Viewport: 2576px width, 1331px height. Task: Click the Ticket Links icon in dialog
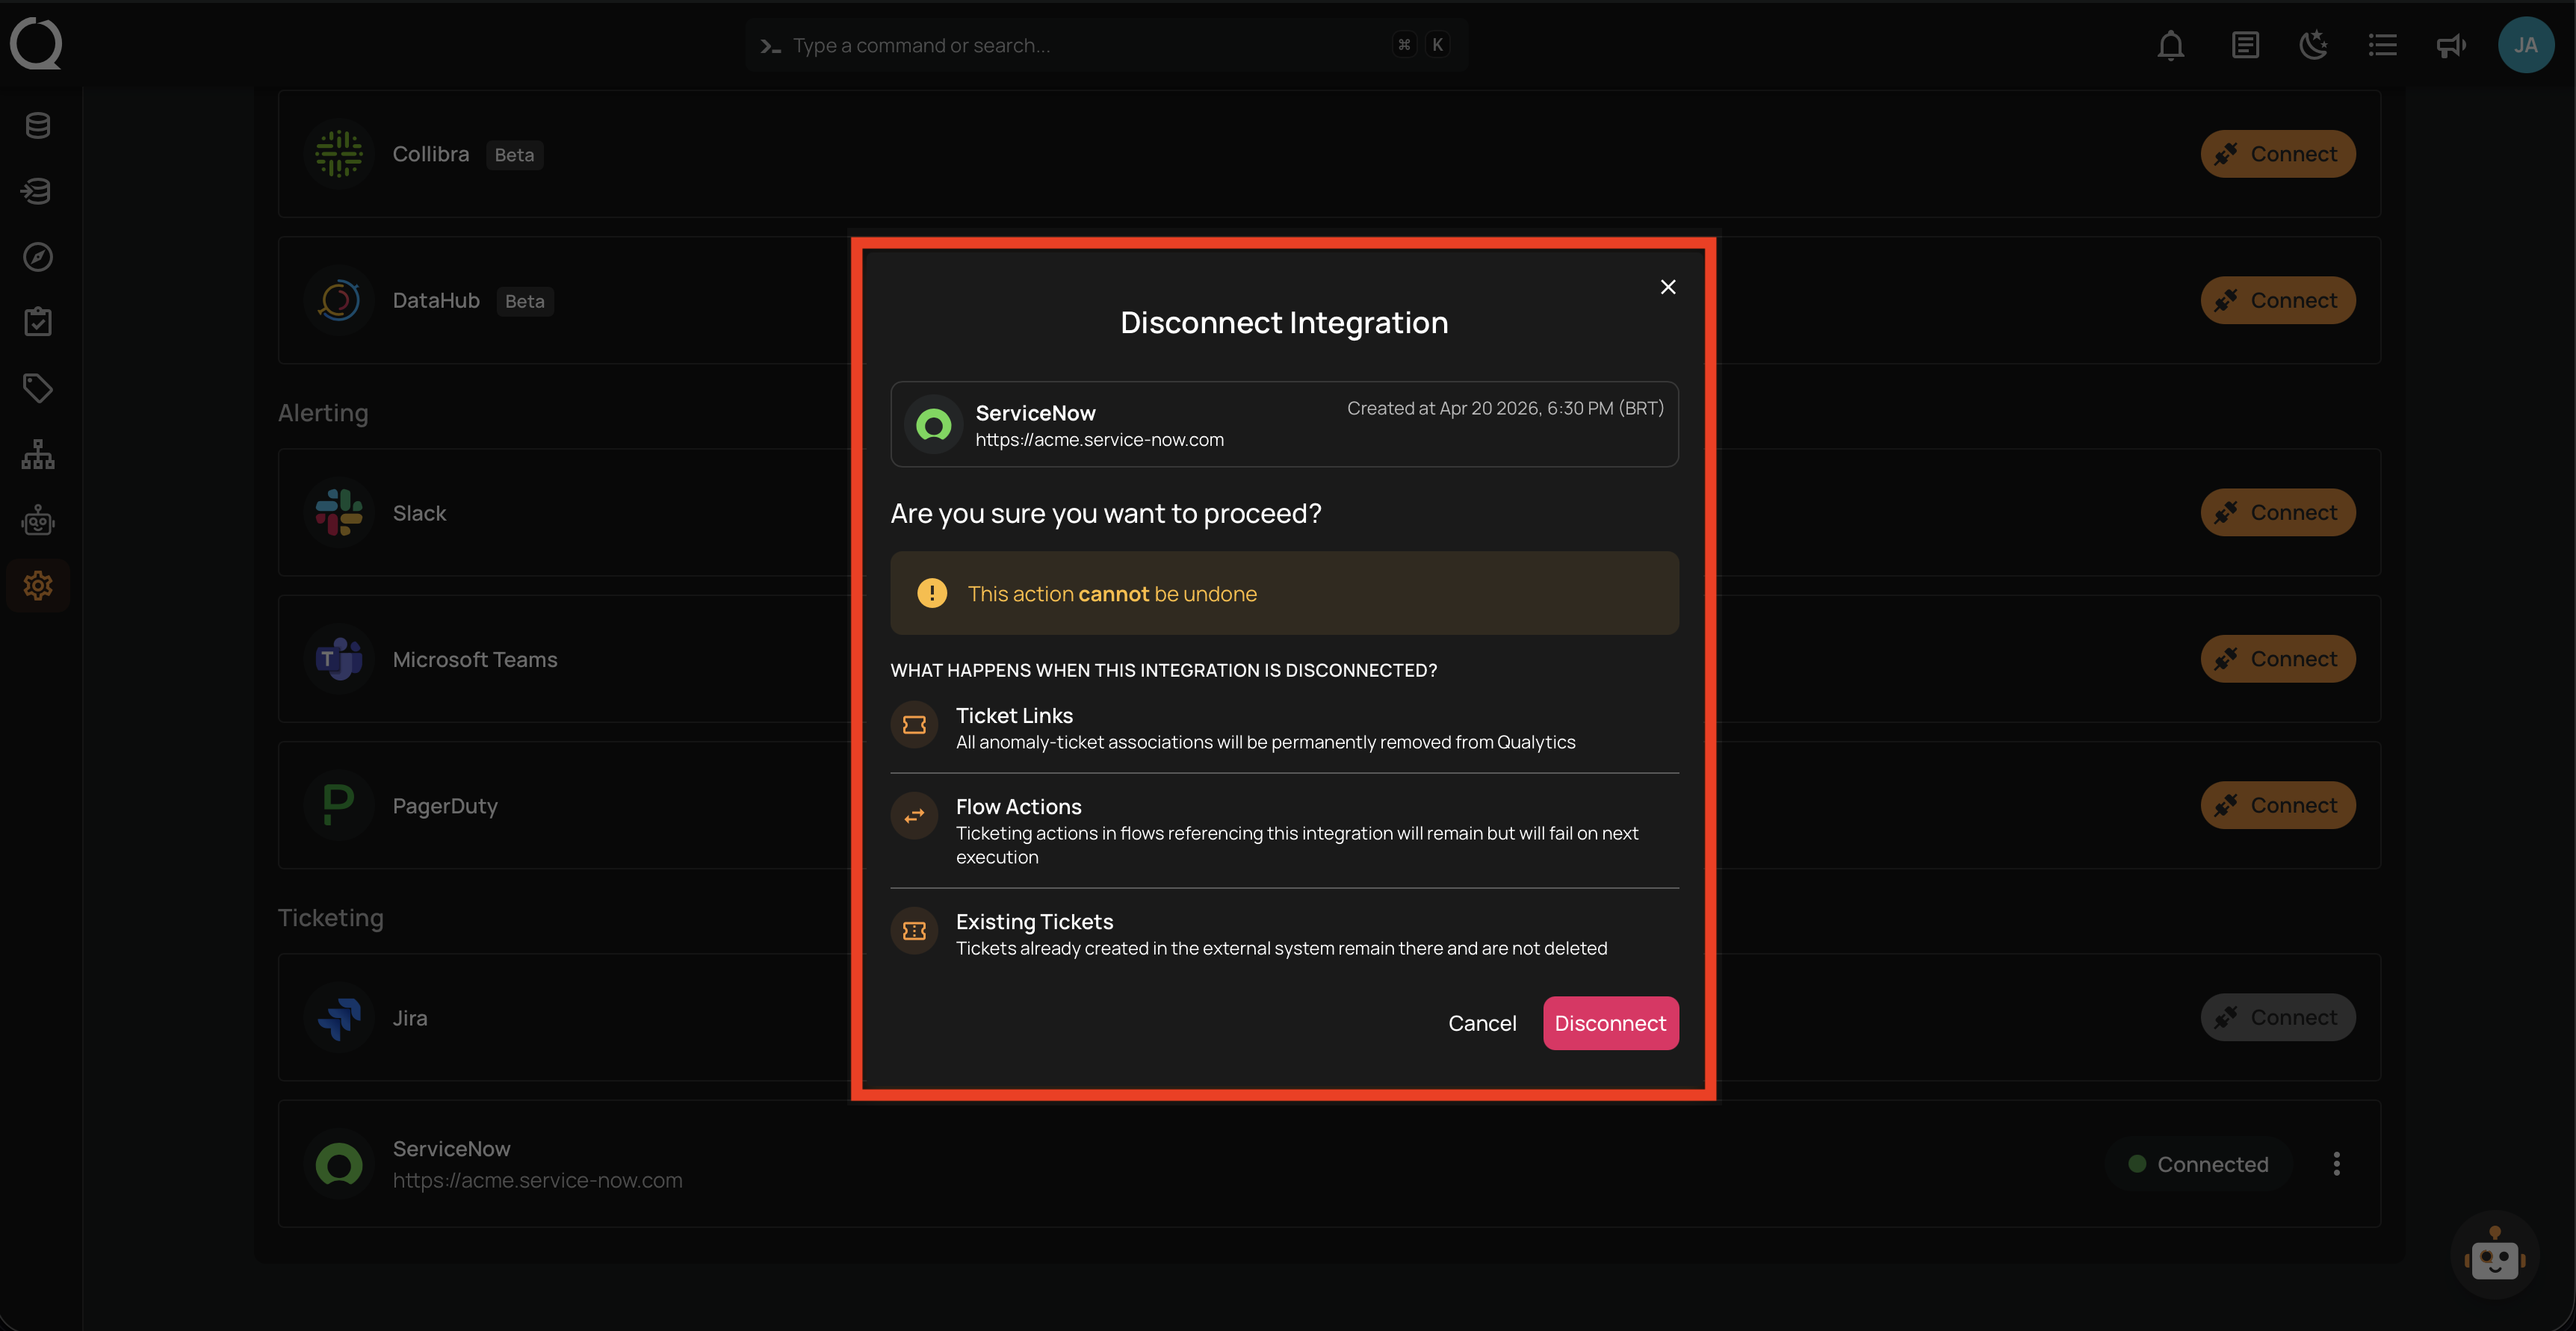coord(914,725)
